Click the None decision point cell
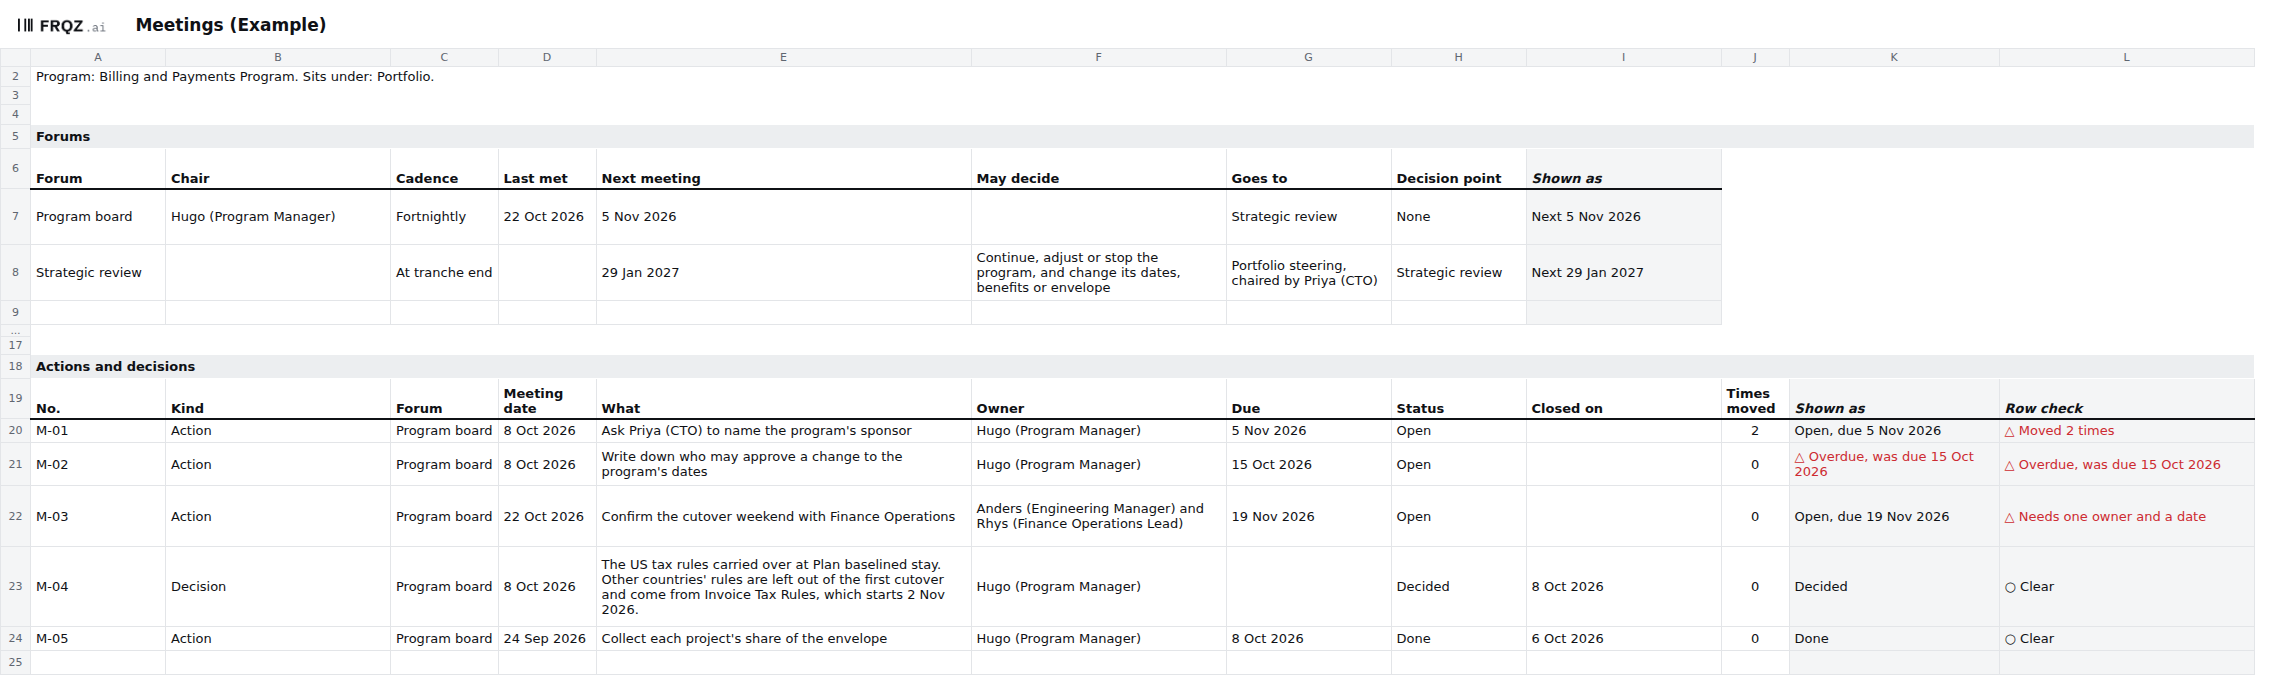The width and height of the screenshot is (2291, 691). pyautogui.click(x=1458, y=217)
